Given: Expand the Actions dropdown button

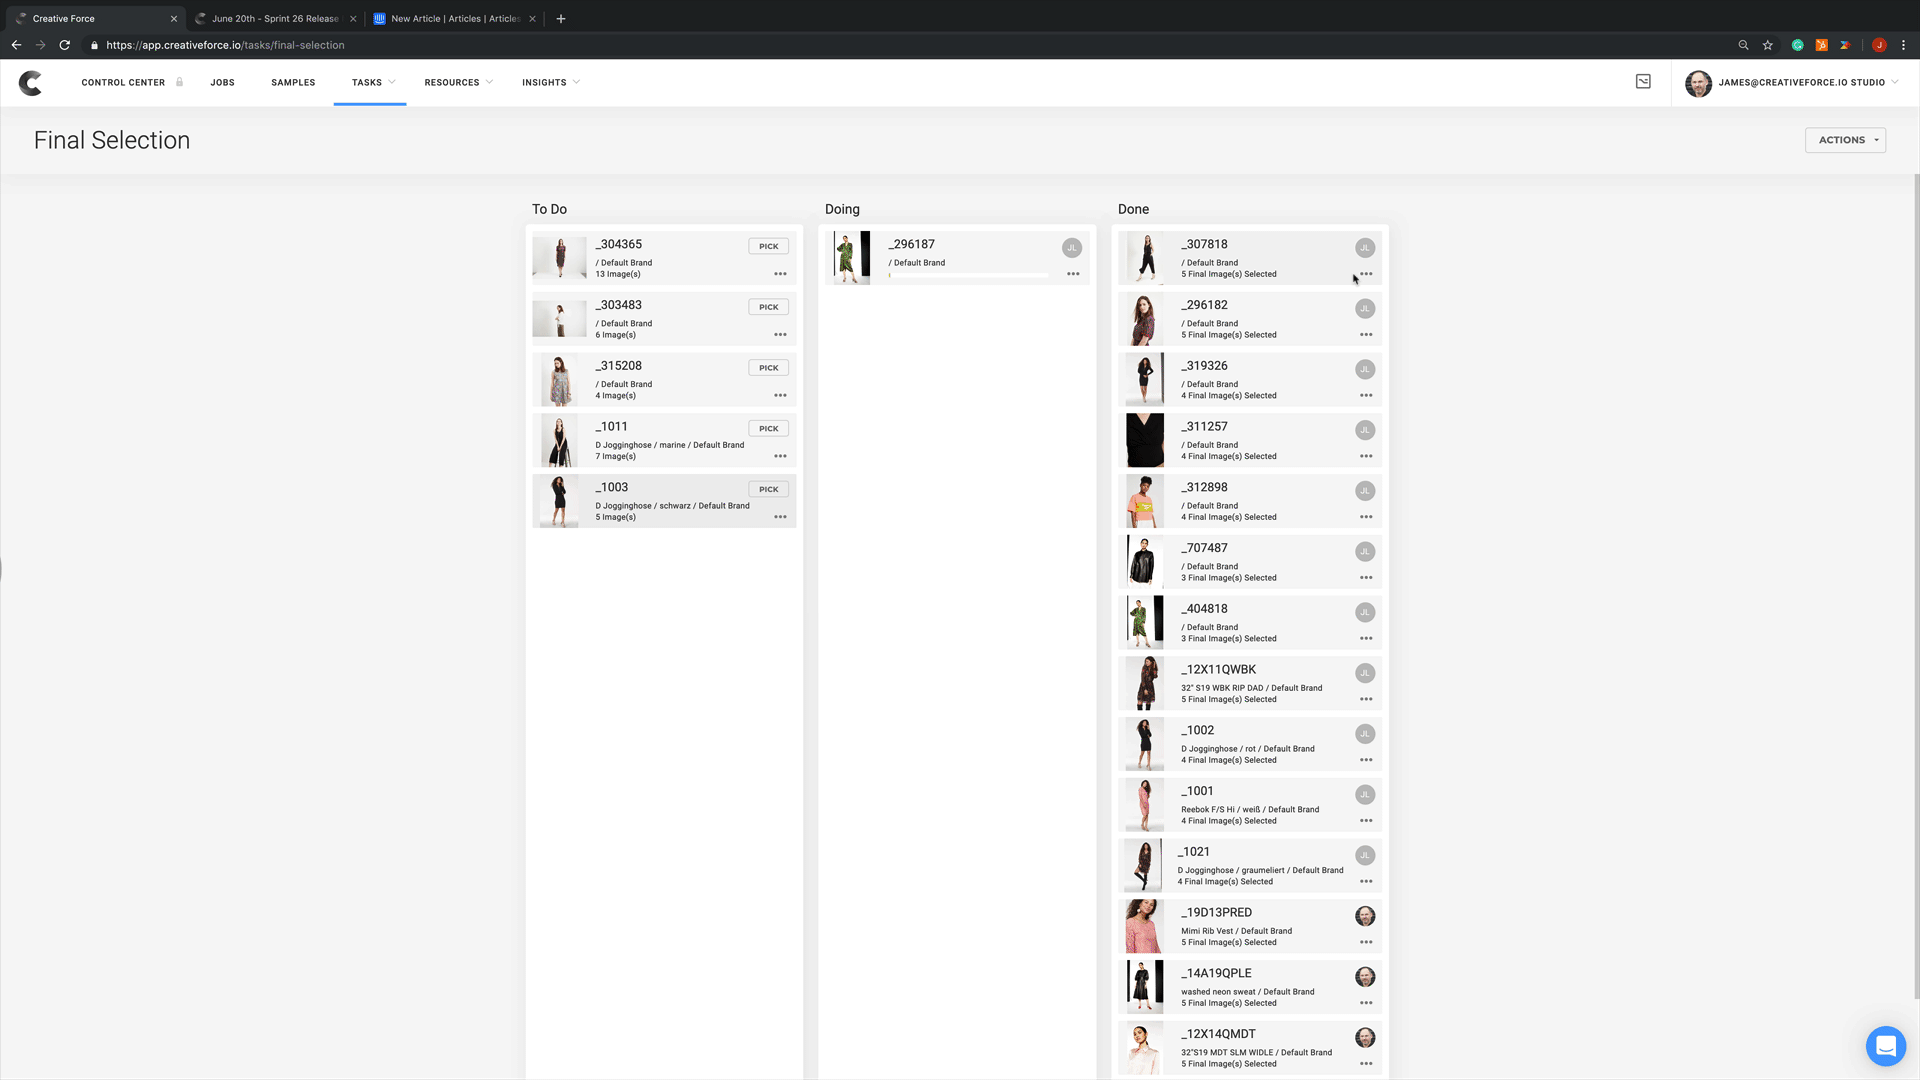Looking at the screenshot, I should (1845, 140).
